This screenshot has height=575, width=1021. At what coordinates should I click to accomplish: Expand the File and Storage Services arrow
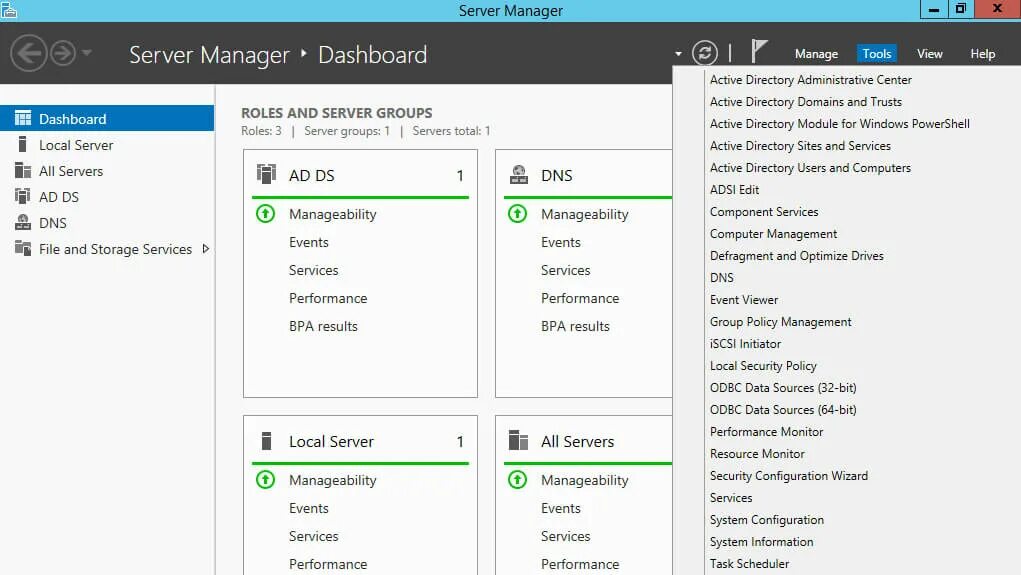[206, 249]
